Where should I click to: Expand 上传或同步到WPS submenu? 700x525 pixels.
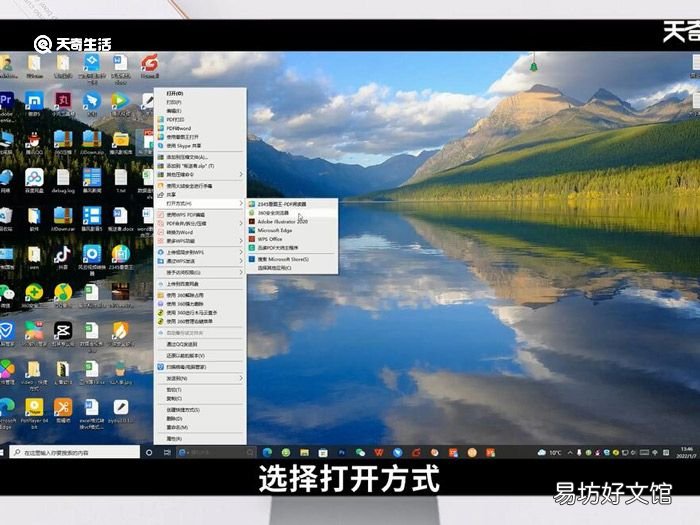pos(200,252)
